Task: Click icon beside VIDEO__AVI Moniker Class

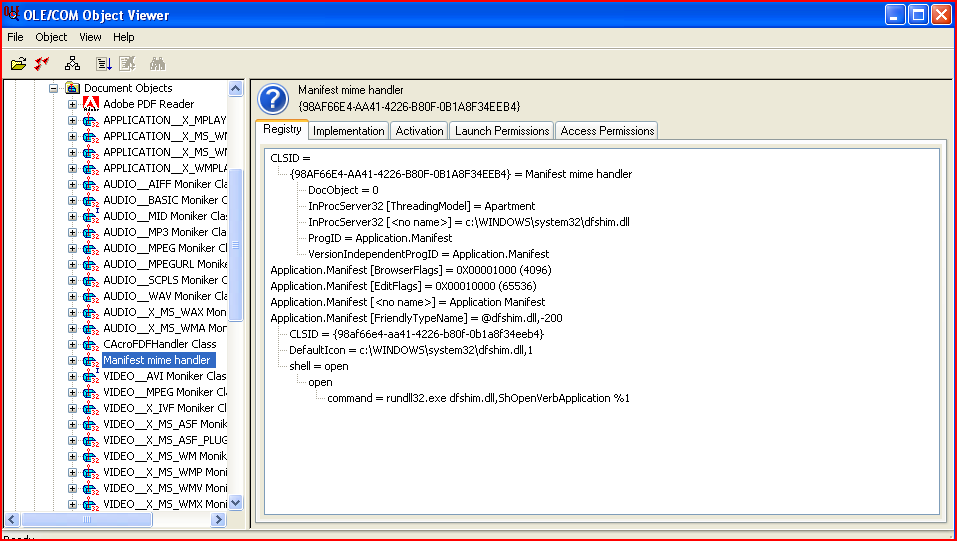Action: 90,376
